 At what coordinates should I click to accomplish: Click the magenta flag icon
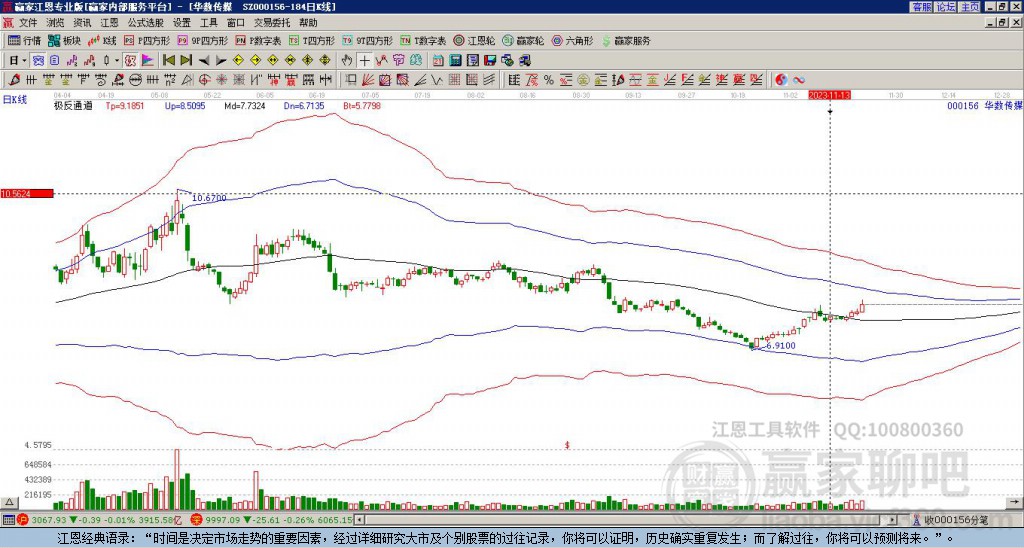click(x=148, y=60)
